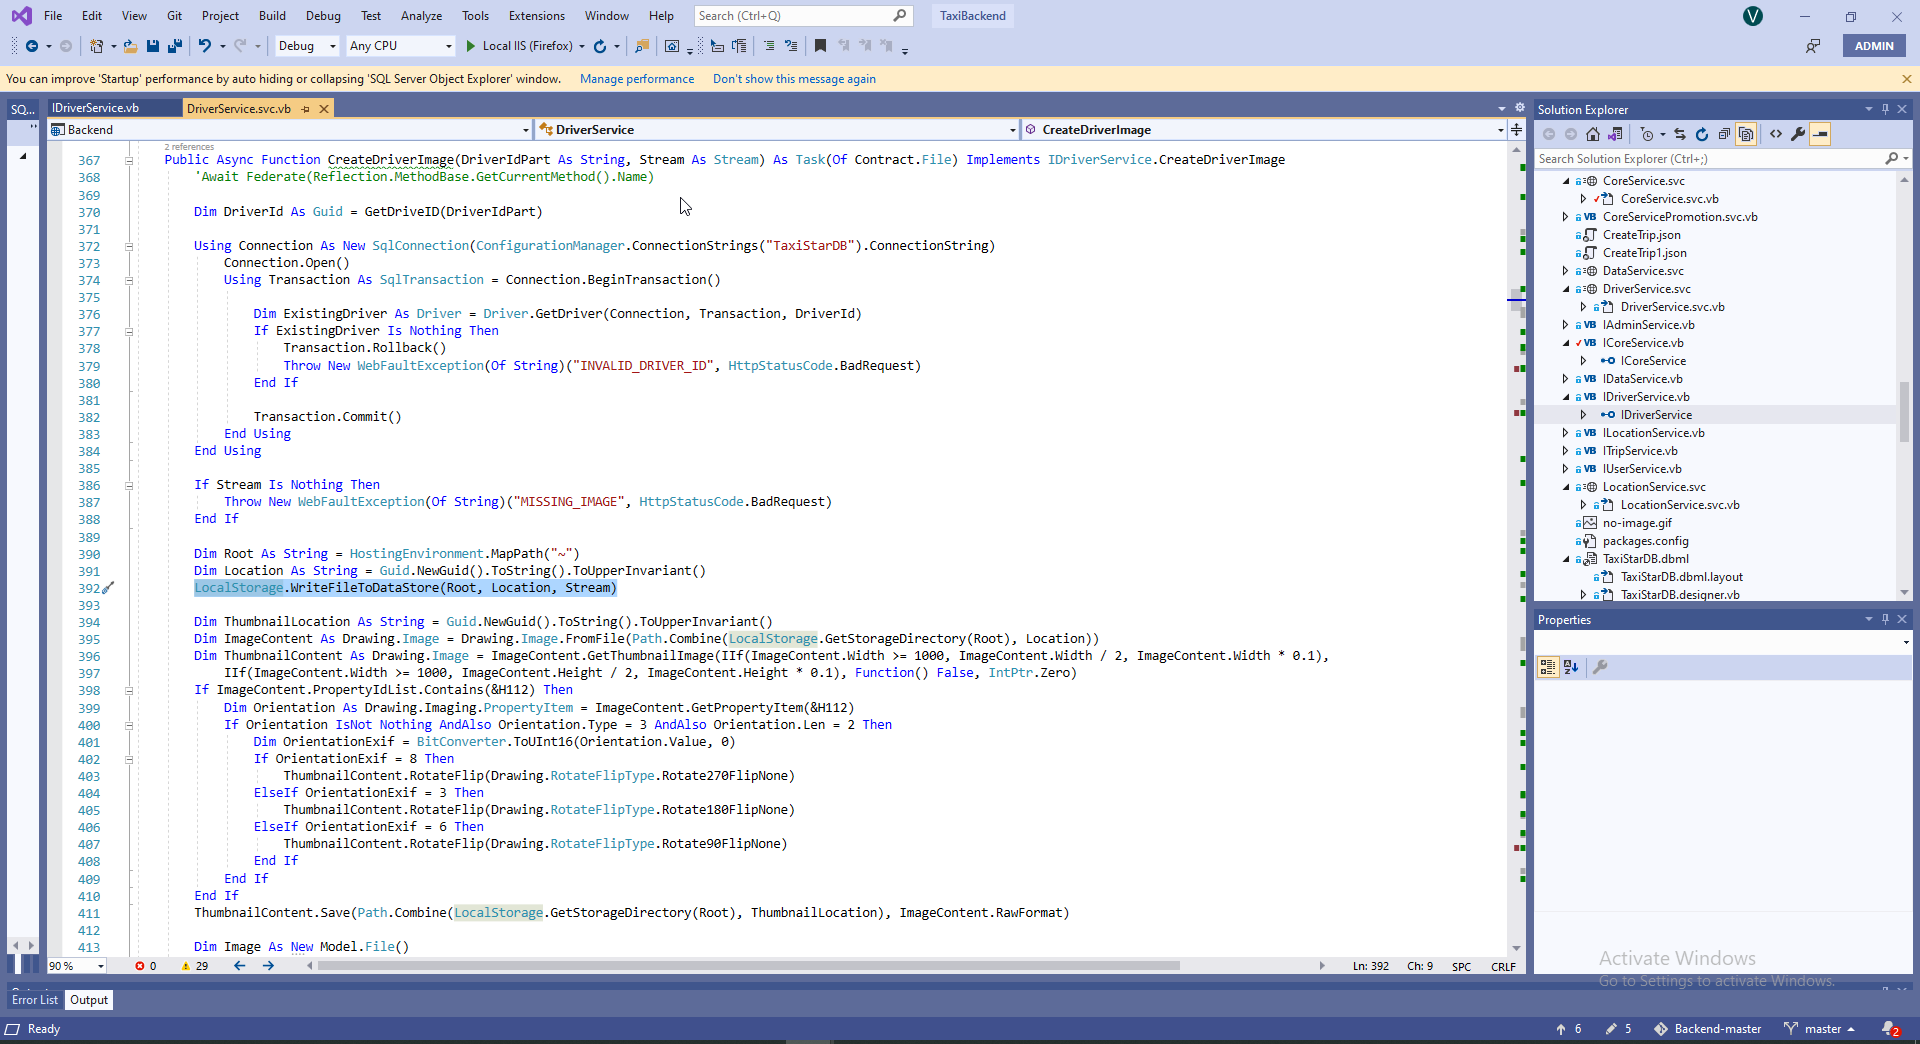
Task: Comment out the selected lines icon
Action: point(769,46)
